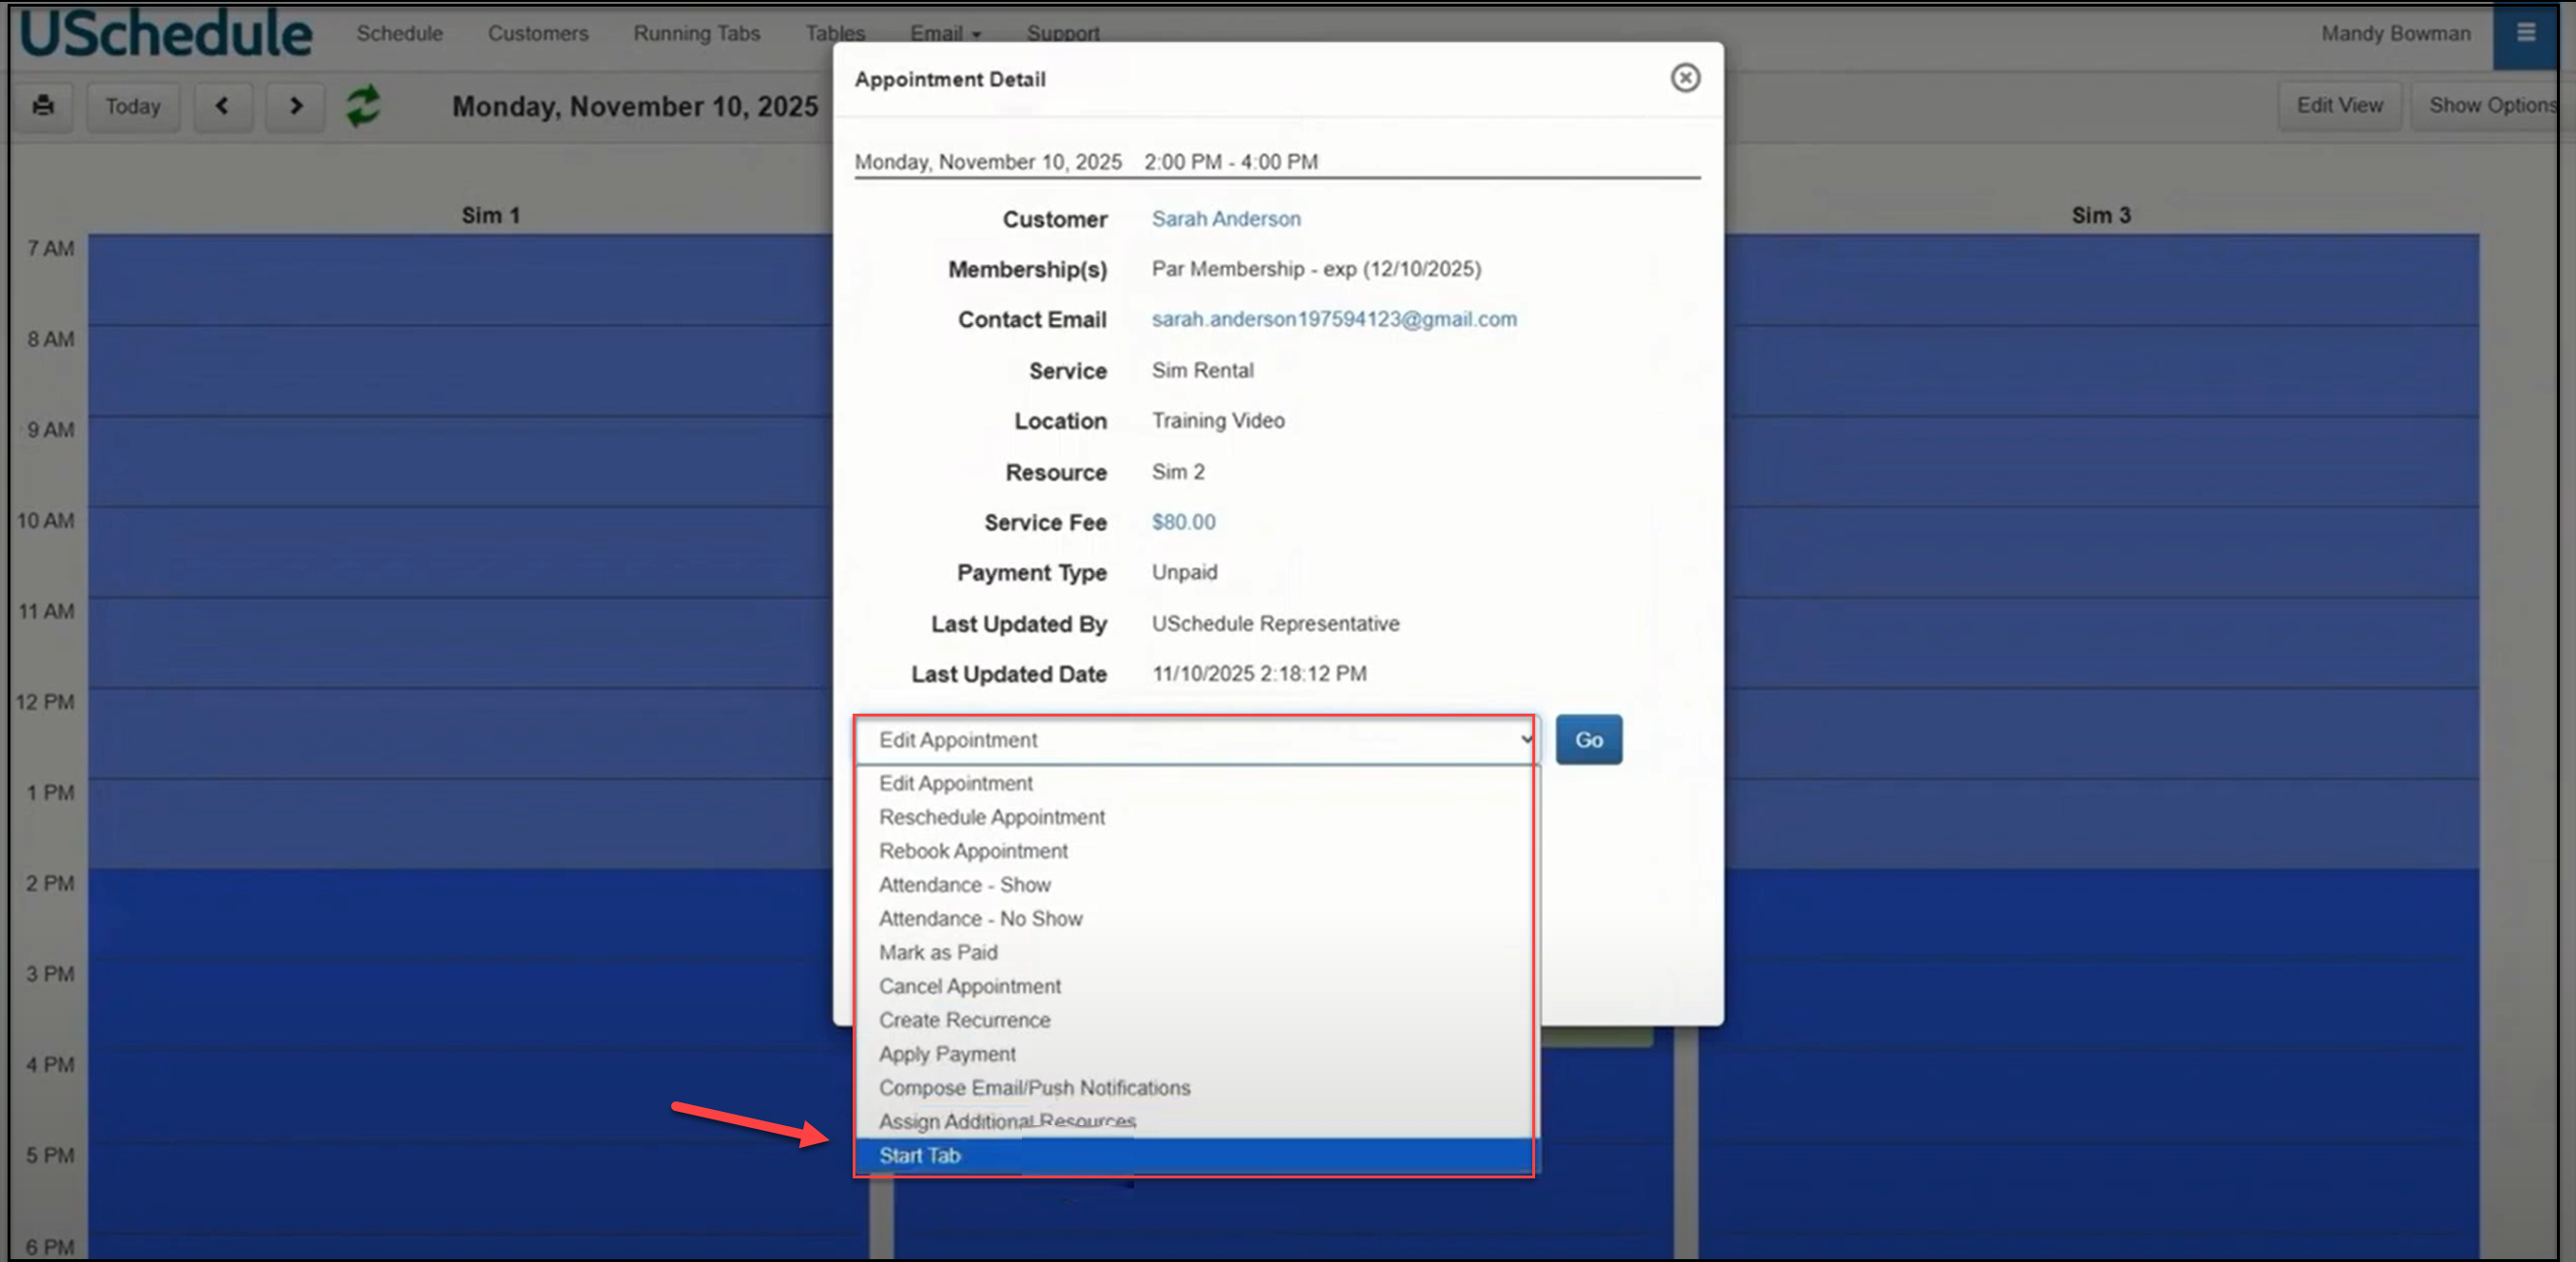Image resolution: width=2576 pixels, height=1262 pixels.
Task: Choose Mark as Paid option
Action: click(x=938, y=952)
